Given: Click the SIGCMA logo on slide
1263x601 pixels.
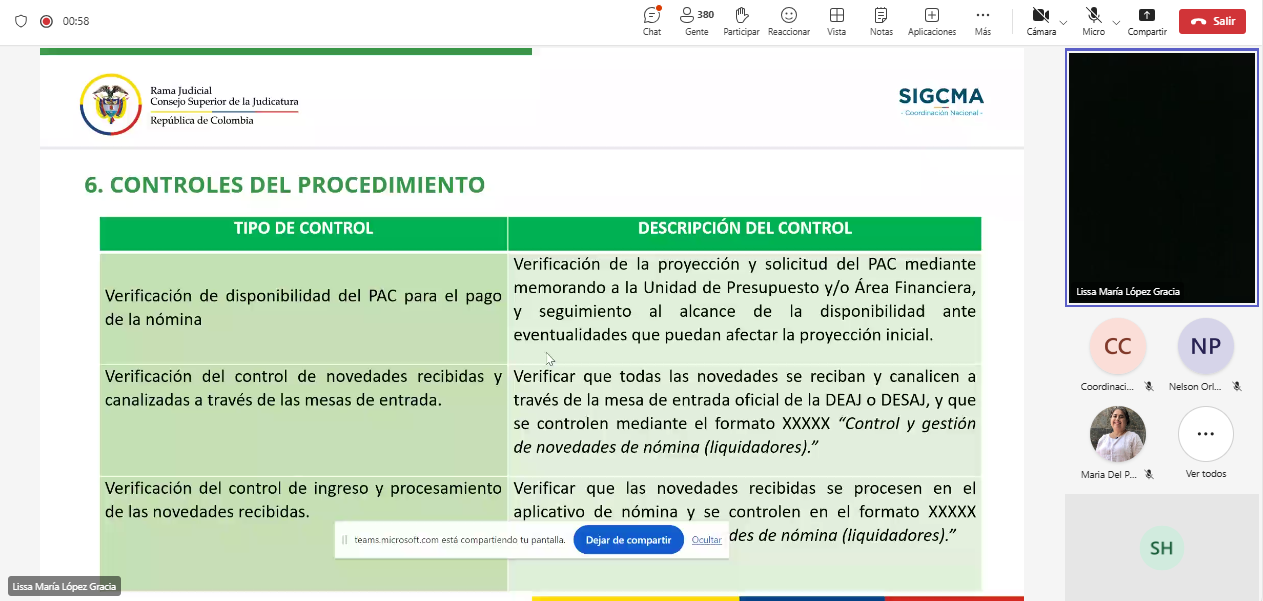Looking at the screenshot, I should [941, 101].
